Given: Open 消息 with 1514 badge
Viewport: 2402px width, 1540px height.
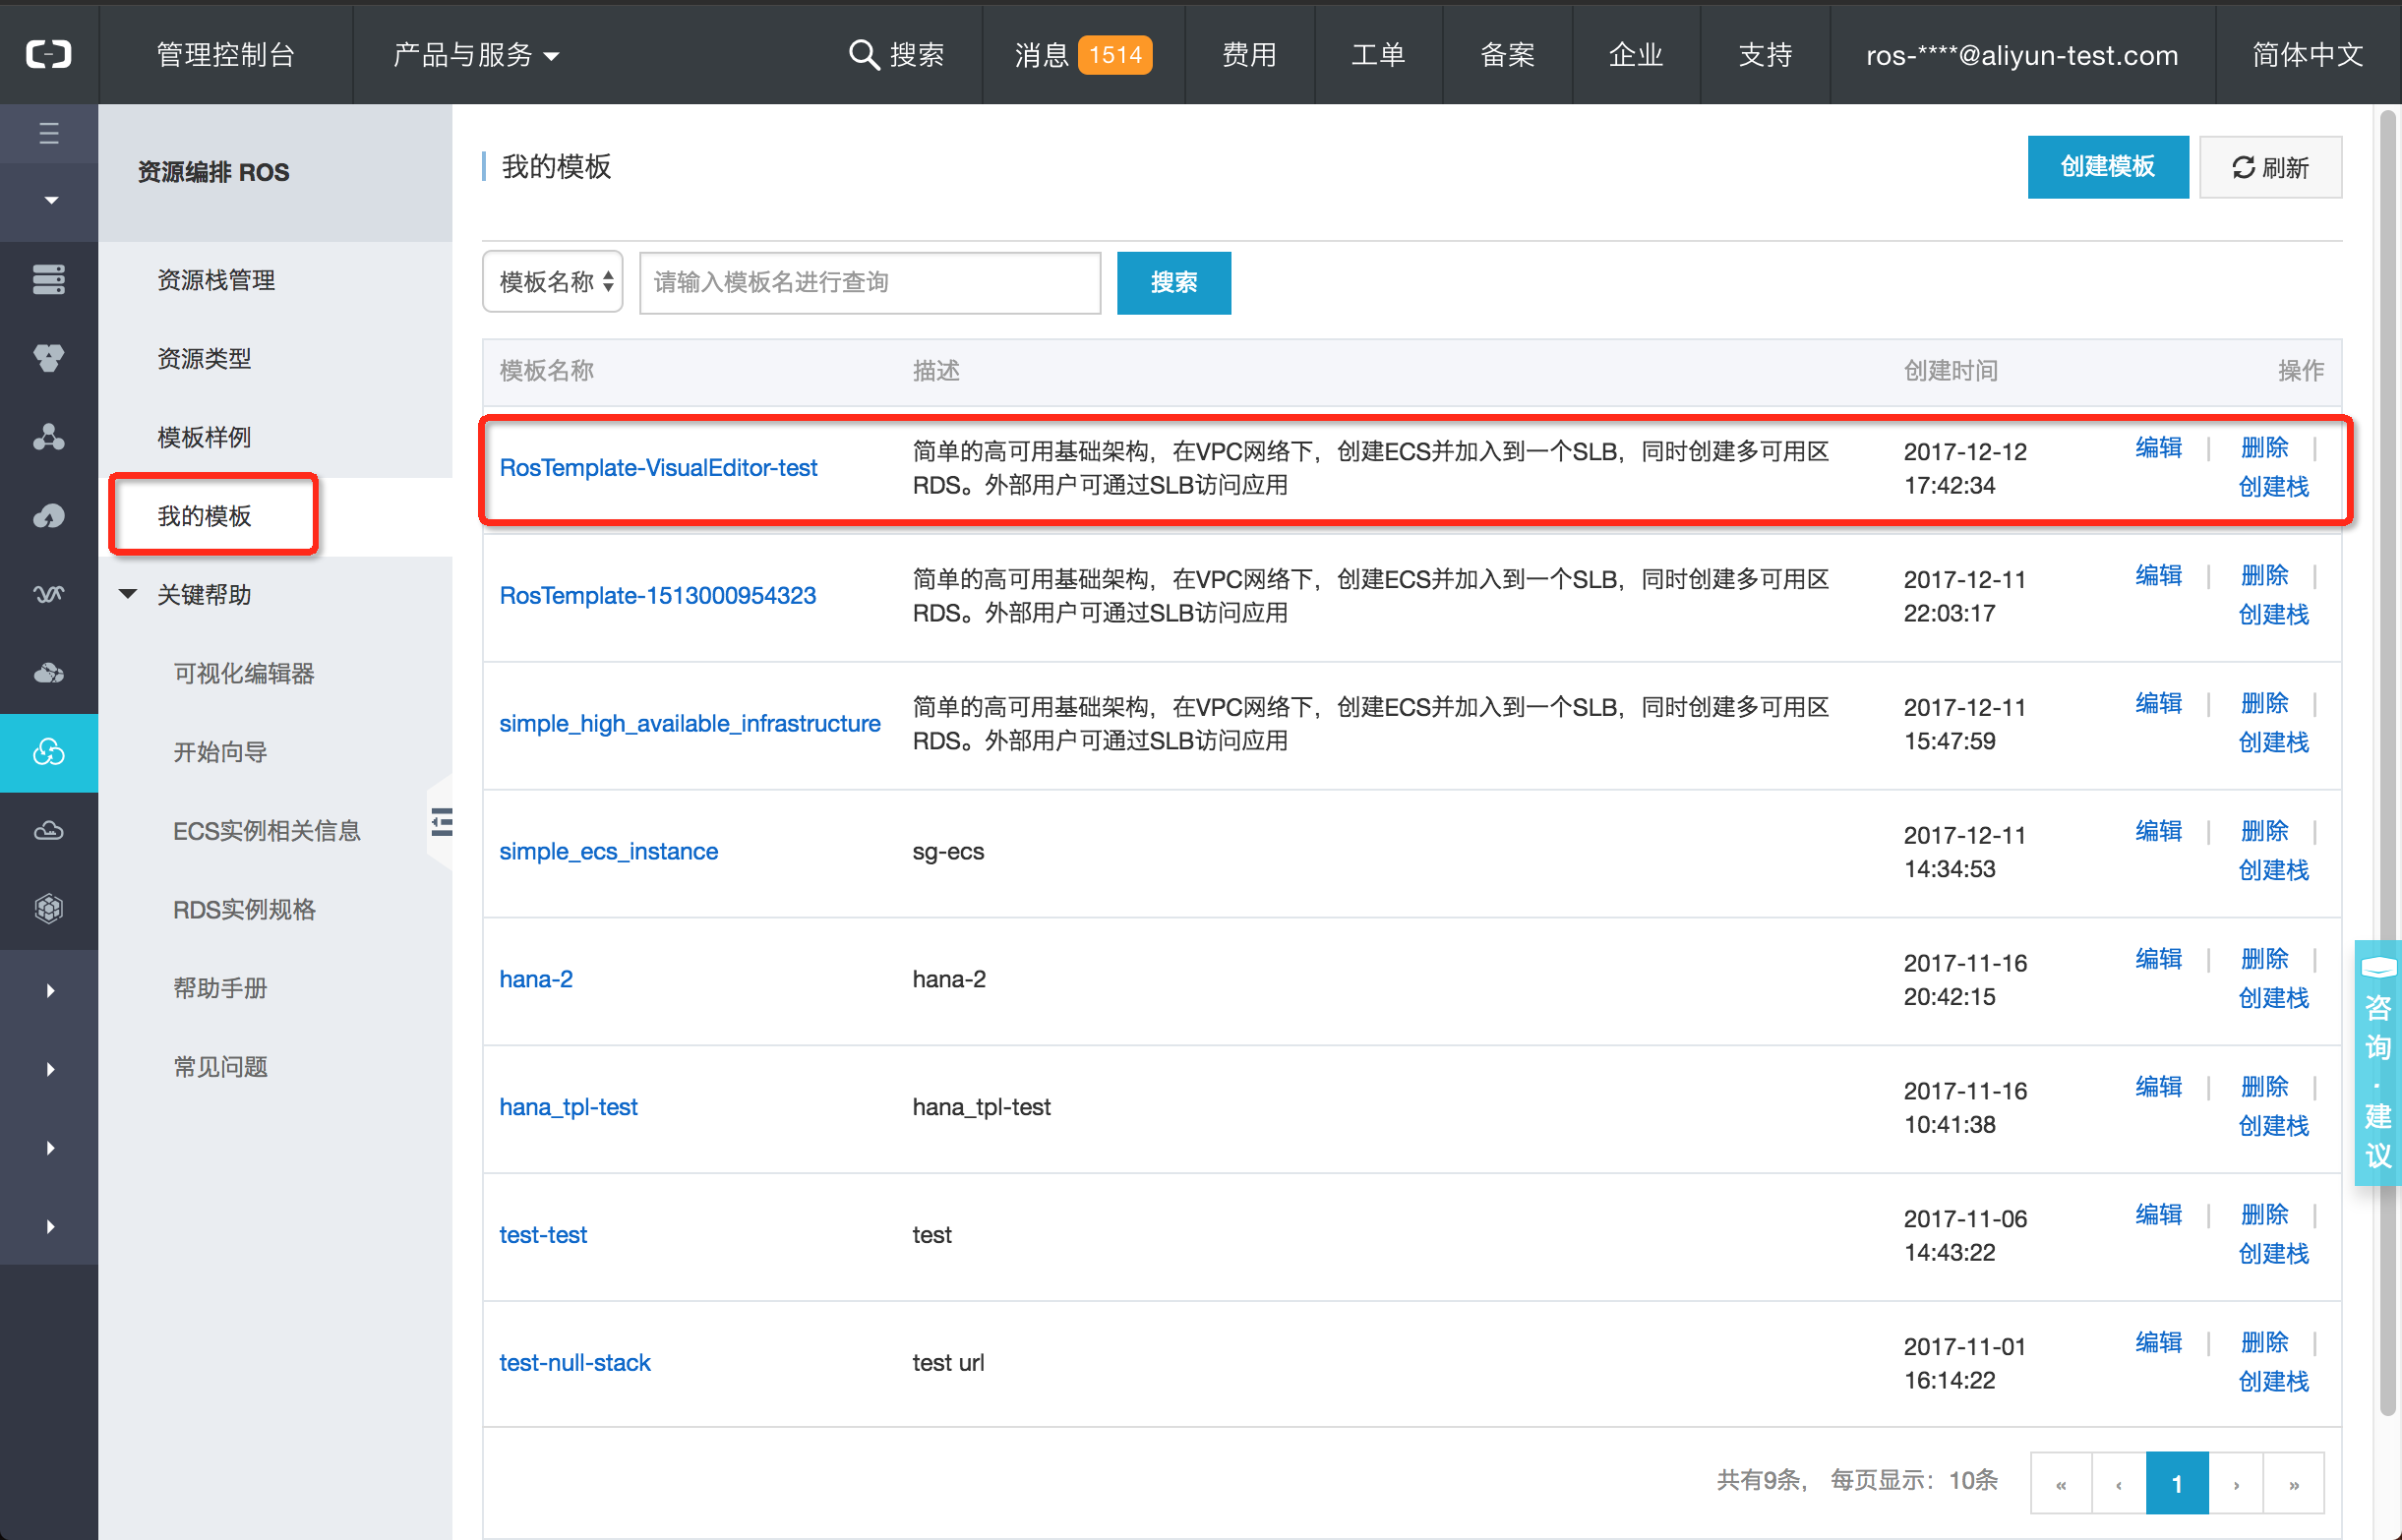Looking at the screenshot, I should tap(1083, 55).
